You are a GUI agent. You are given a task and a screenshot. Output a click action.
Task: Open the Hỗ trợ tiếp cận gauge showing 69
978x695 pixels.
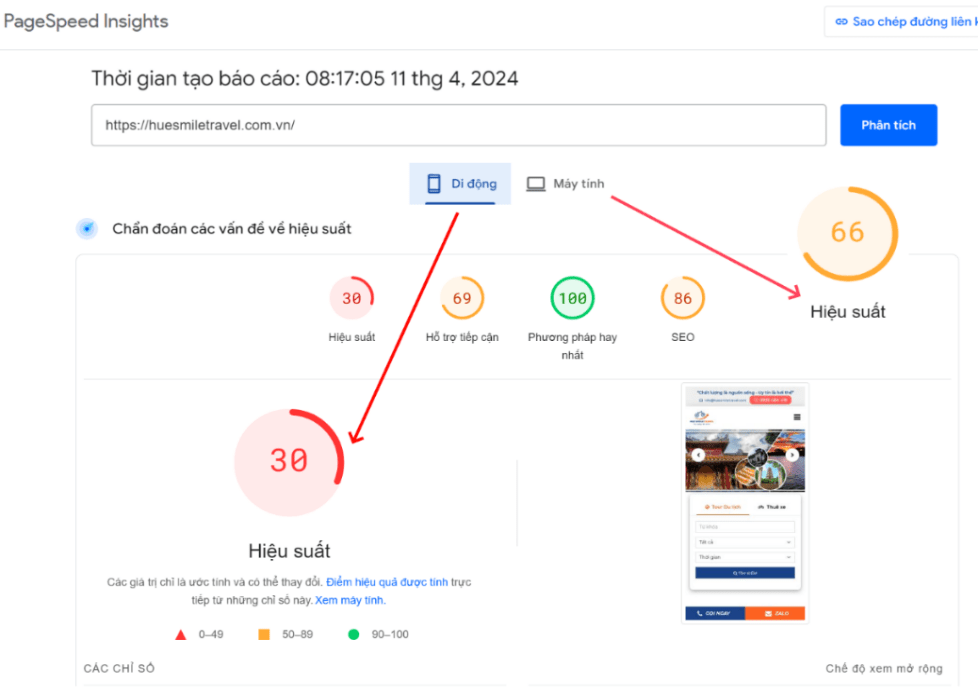[x=462, y=298]
